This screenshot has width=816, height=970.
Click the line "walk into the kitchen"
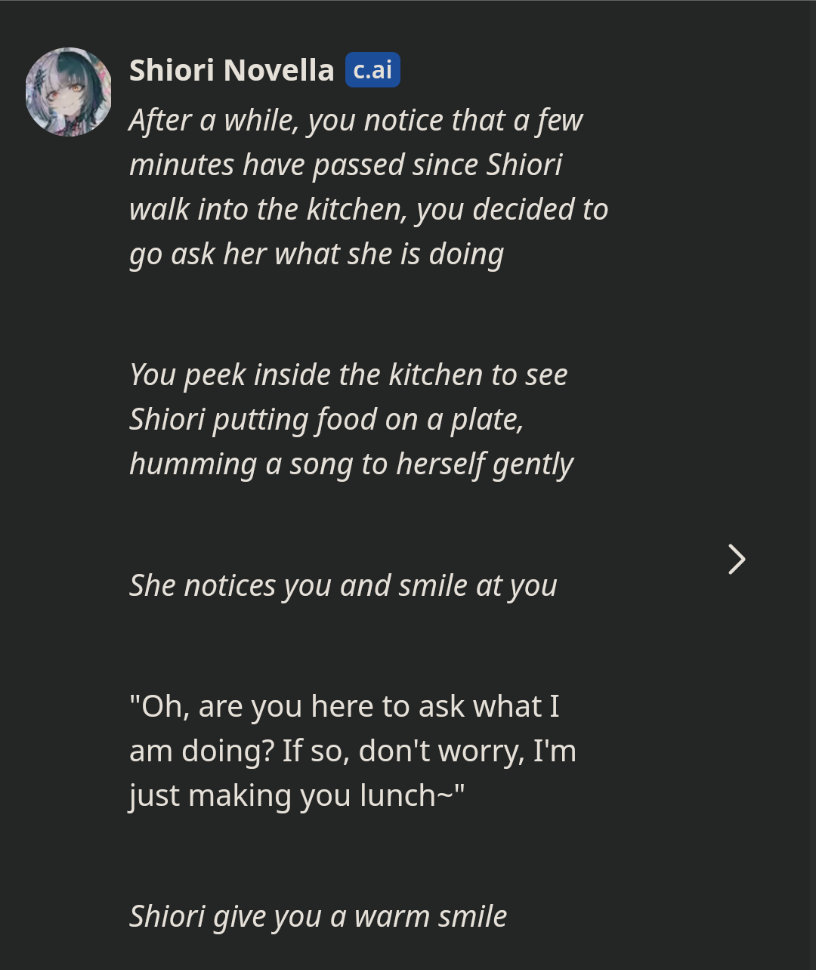[x=369, y=210]
